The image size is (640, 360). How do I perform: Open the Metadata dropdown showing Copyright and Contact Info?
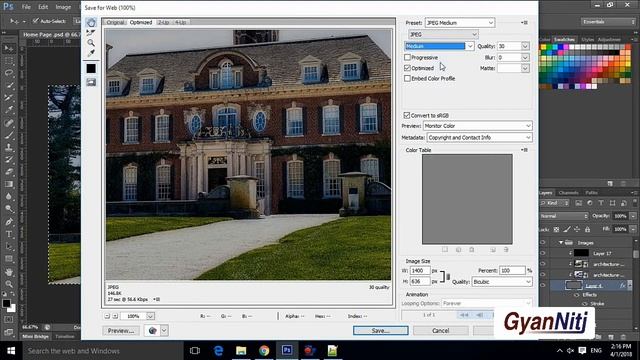pos(480,138)
